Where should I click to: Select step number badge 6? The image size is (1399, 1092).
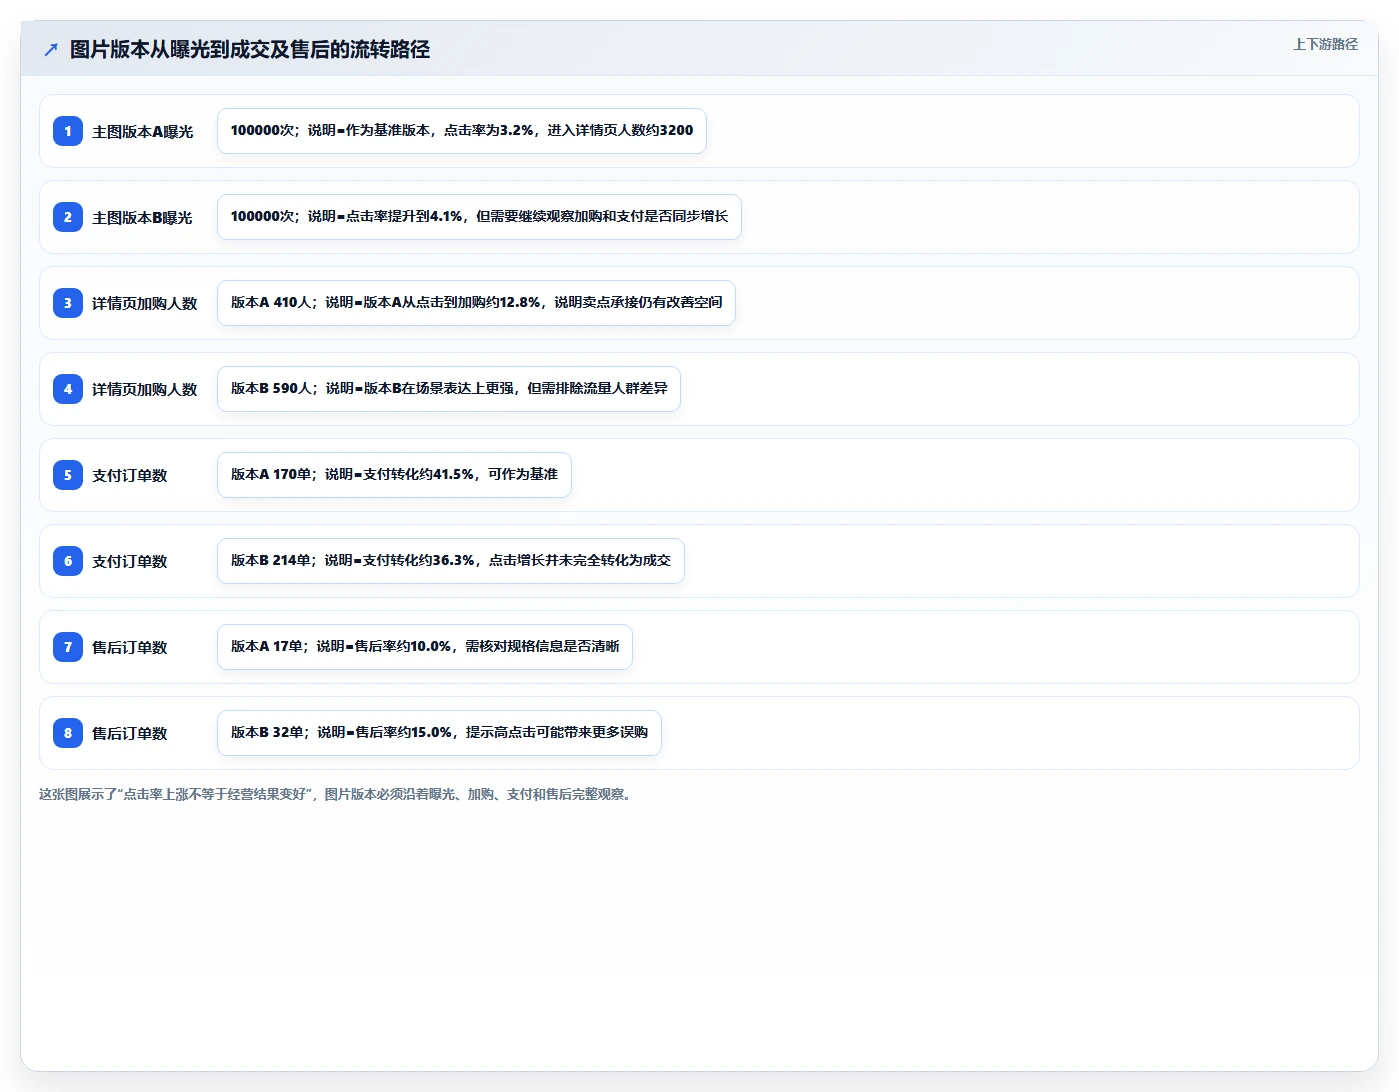tap(68, 561)
